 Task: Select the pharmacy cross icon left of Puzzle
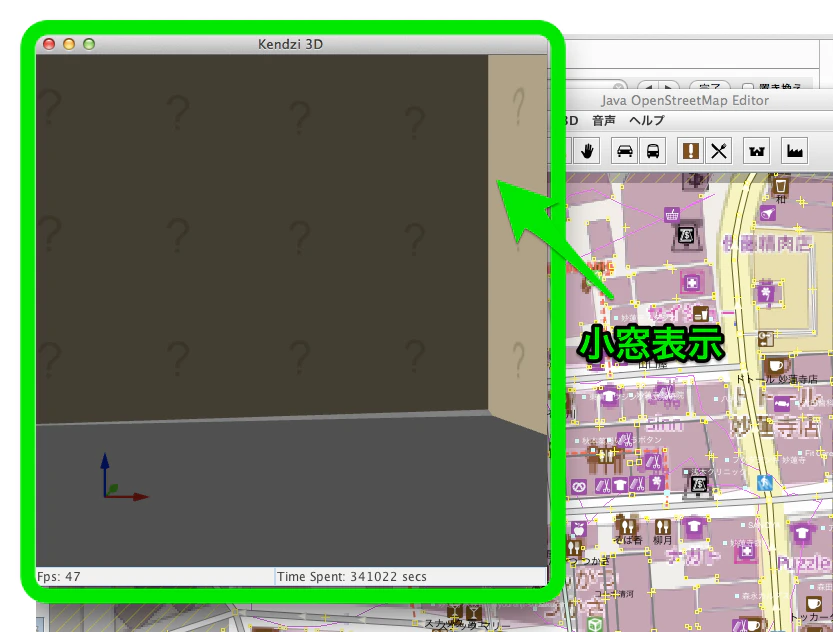pyautogui.click(x=746, y=552)
